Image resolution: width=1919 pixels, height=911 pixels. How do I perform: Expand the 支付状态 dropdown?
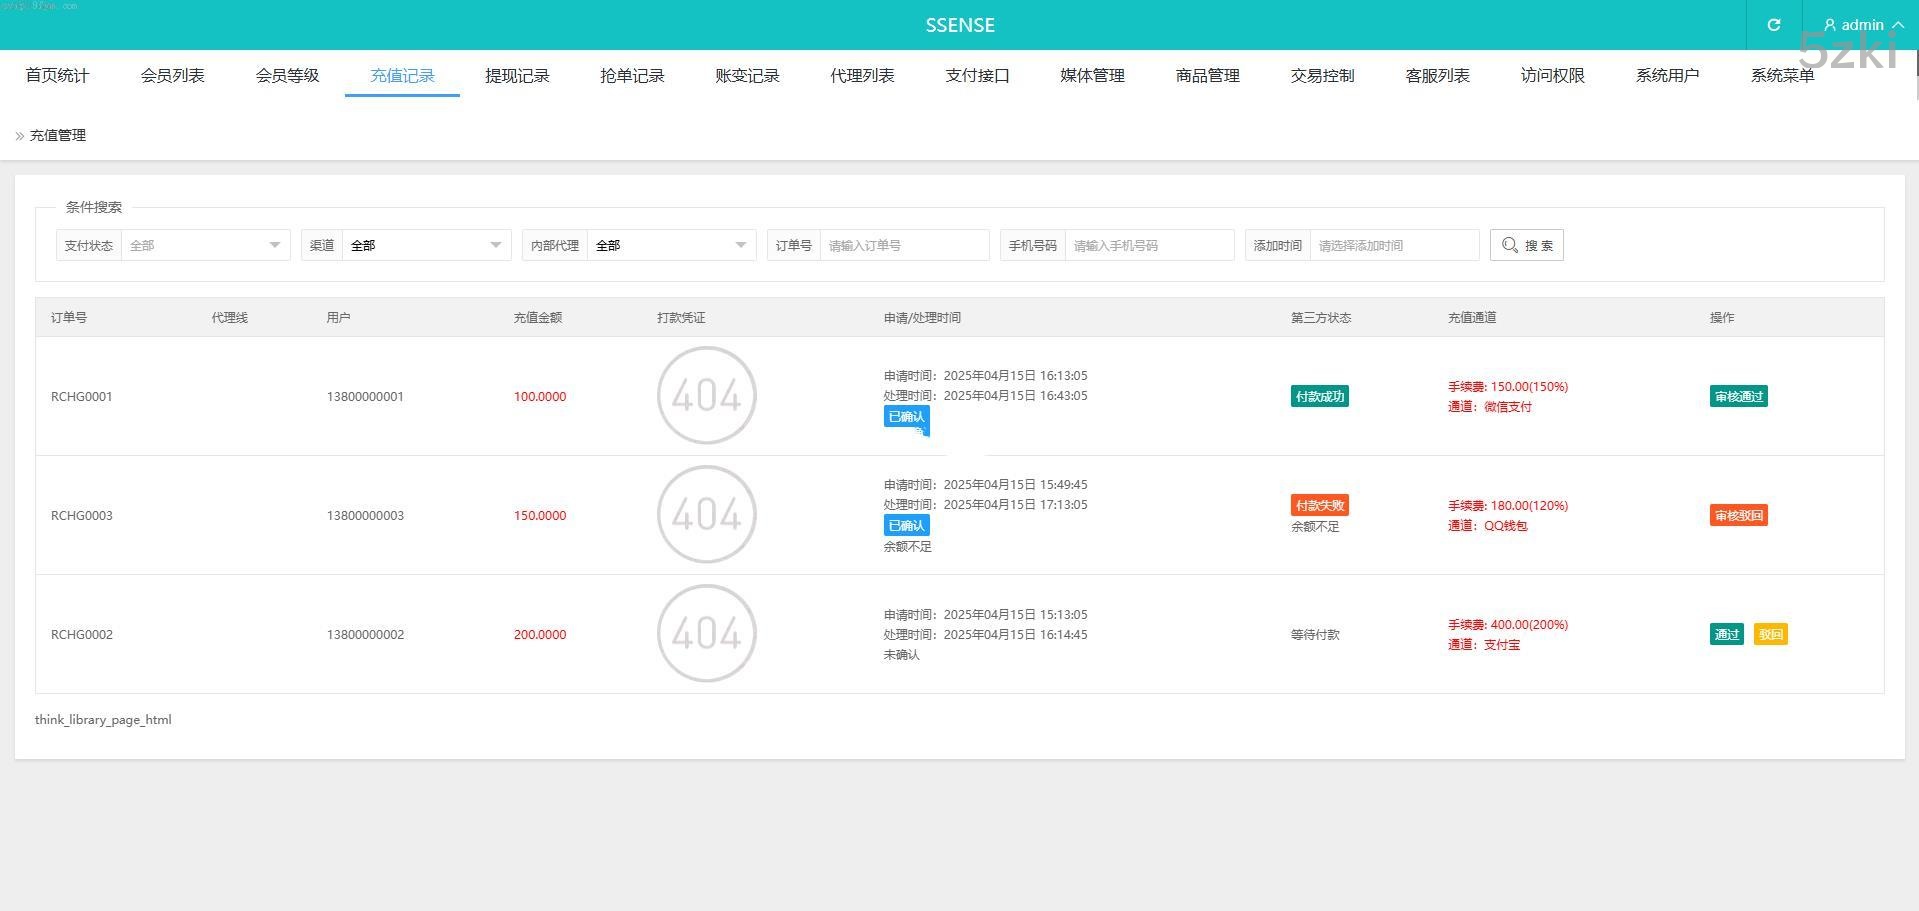(x=205, y=245)
